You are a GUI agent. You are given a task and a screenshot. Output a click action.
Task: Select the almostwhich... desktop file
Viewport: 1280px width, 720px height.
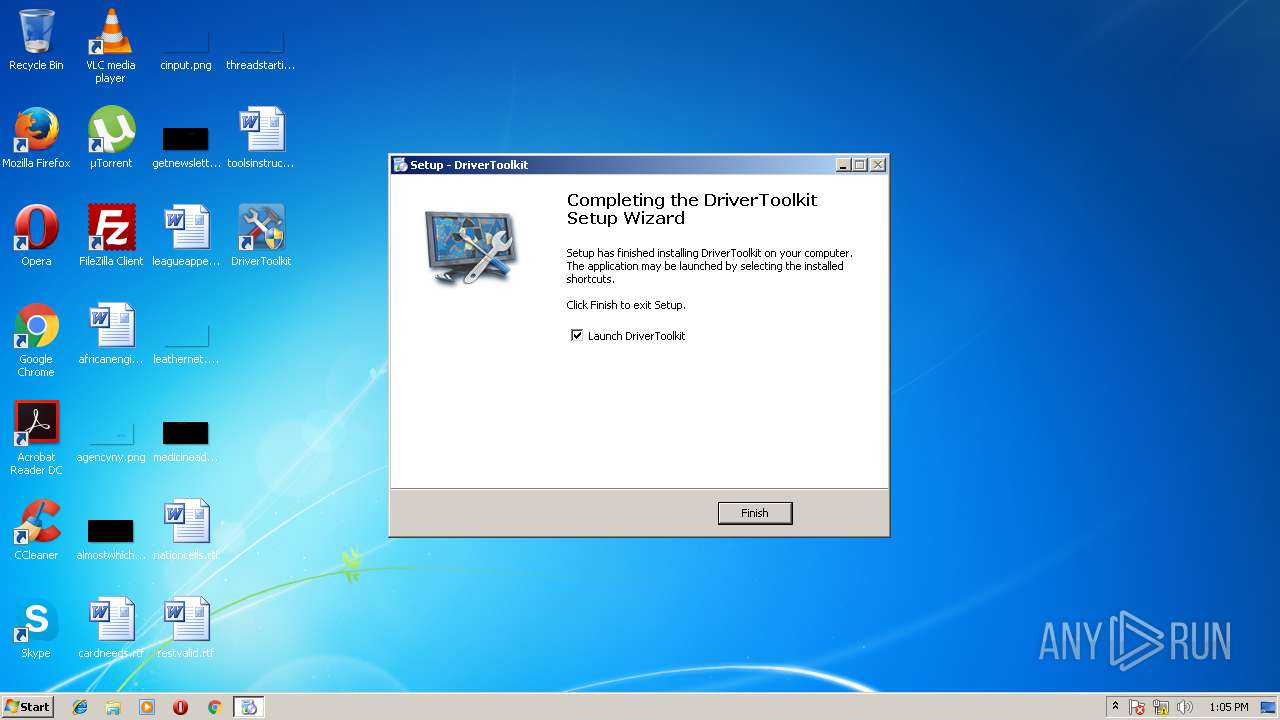[x=111, y=540]
